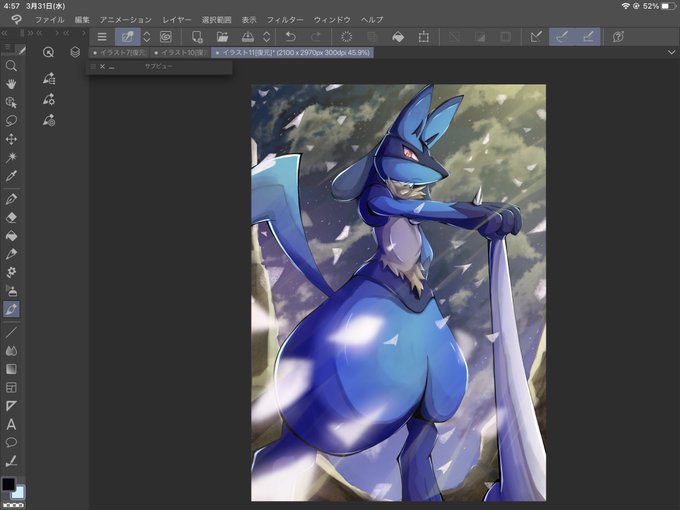Open the hamburger menu in command bar
The height and width of the screenshot is (510, 680).
pos(102,37)
